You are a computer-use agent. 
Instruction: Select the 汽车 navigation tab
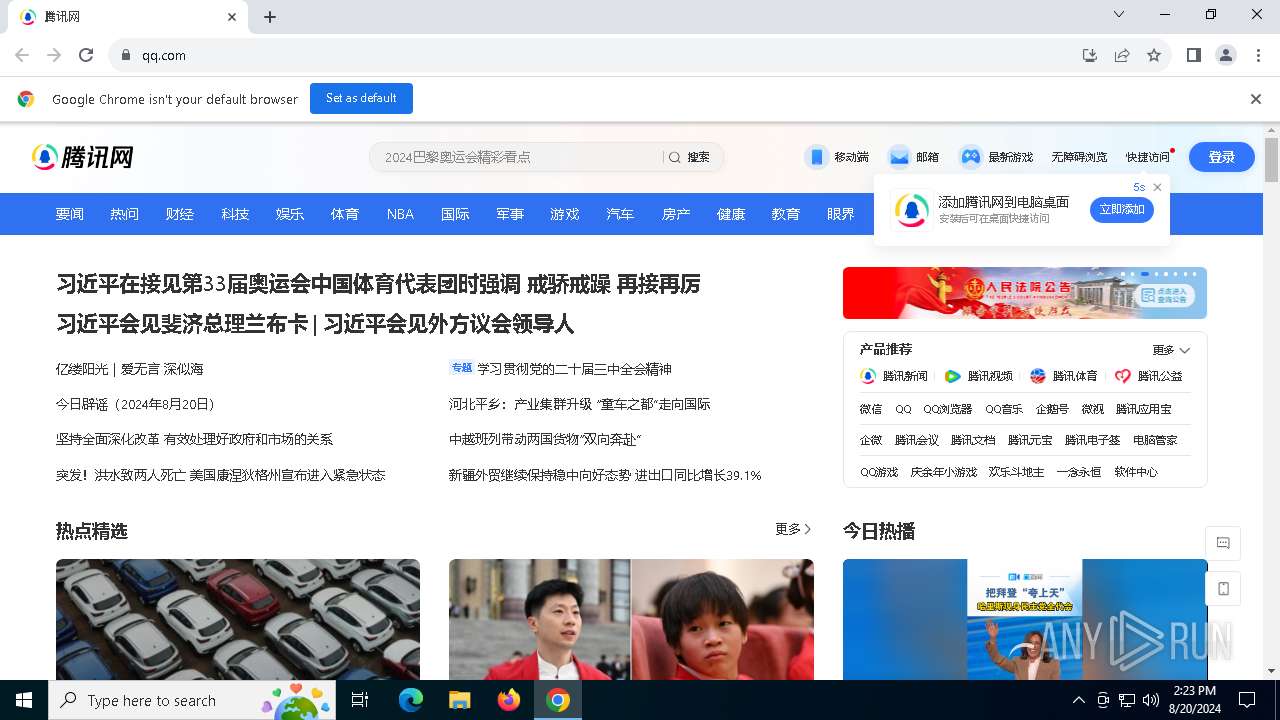pos(620,214)
